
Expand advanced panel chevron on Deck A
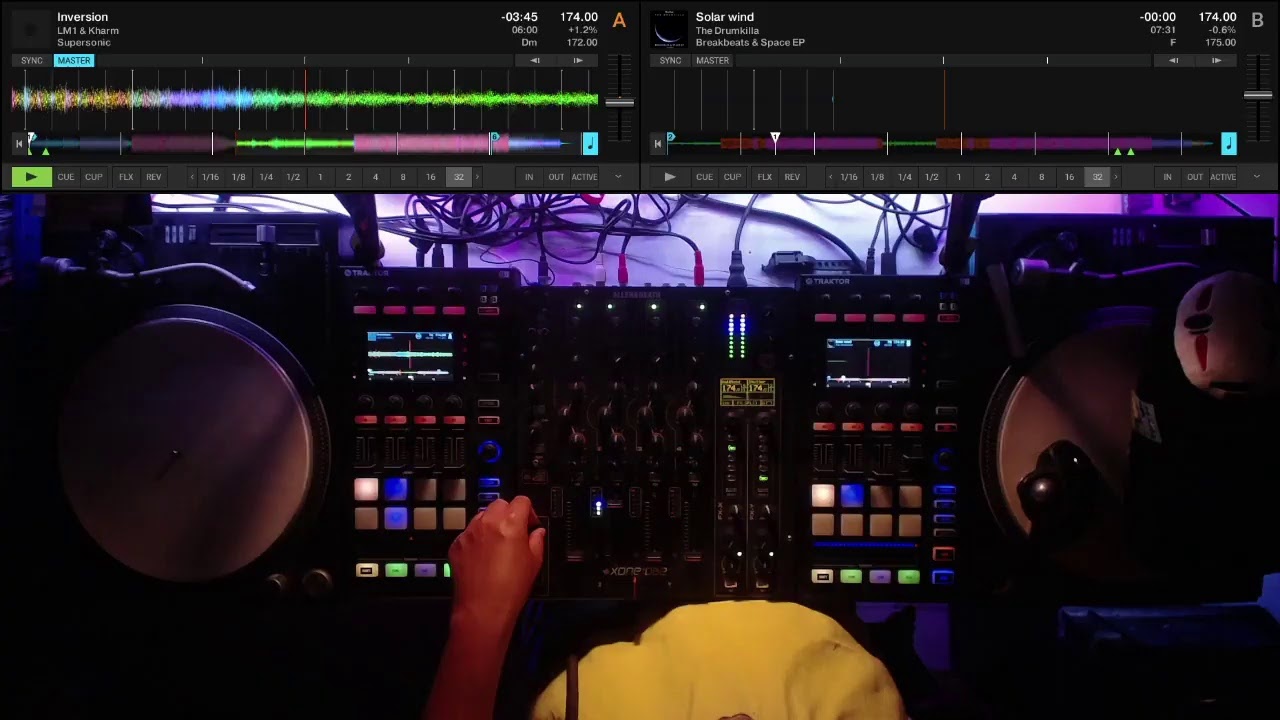coord(618,177)
